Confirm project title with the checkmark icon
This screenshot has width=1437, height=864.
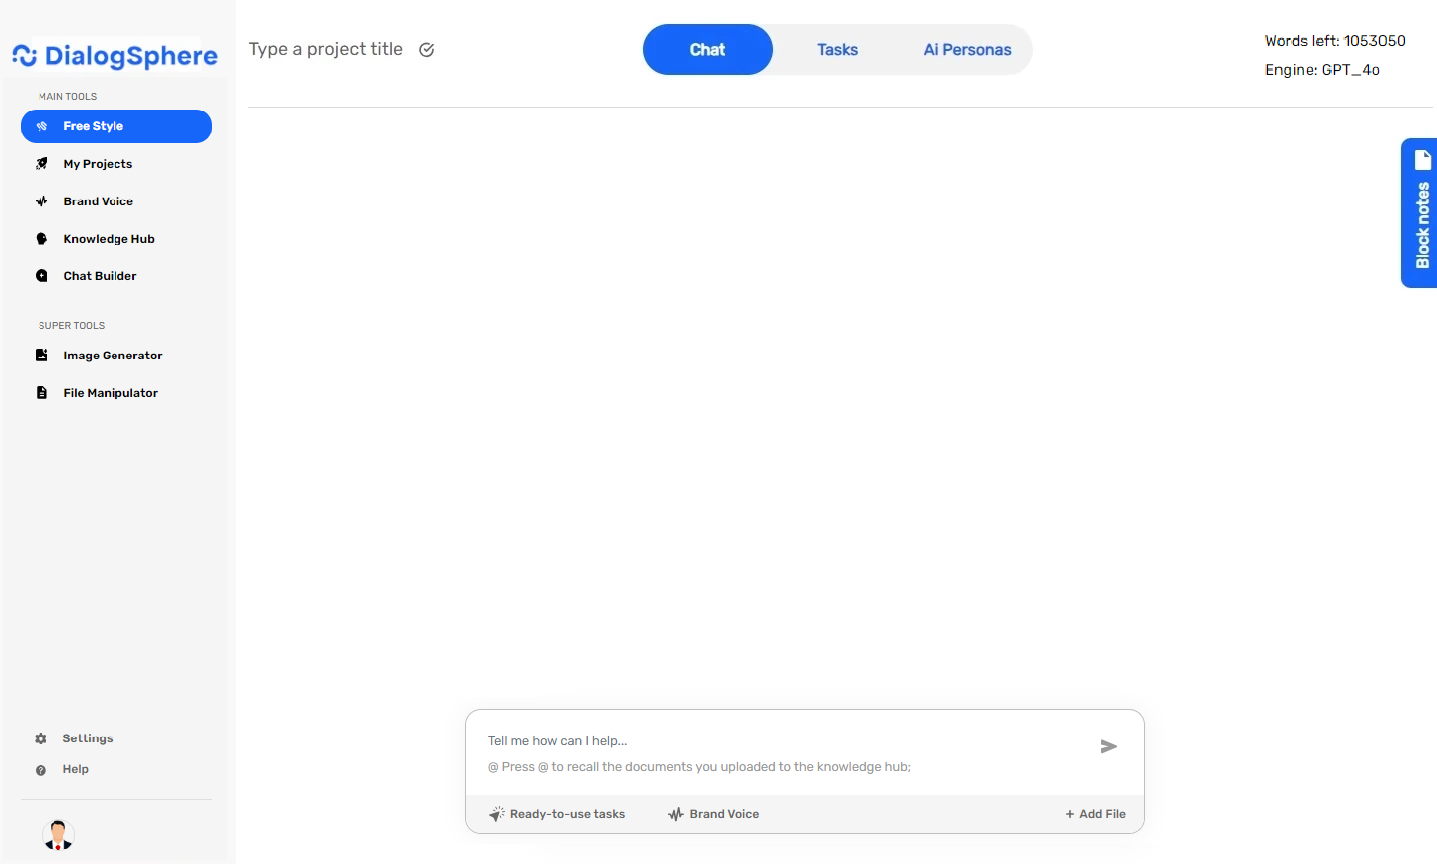[x=426, y=48]
